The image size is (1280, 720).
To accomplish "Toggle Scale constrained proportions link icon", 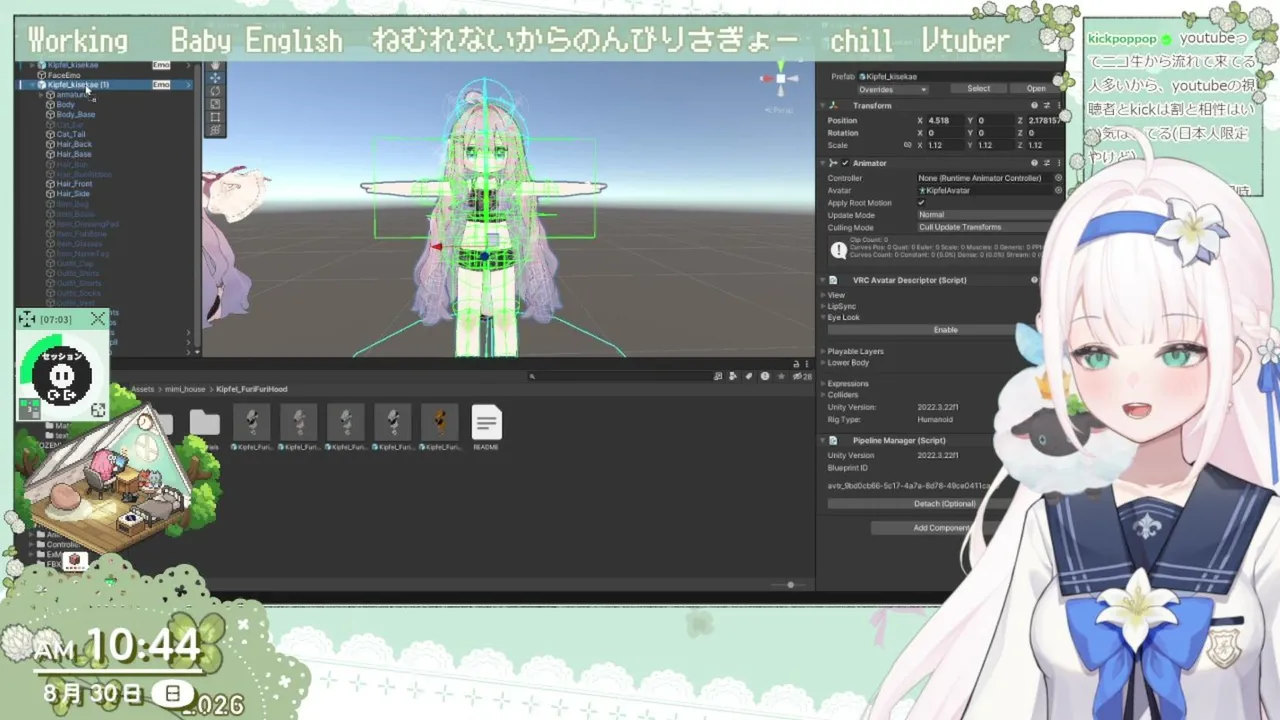I will point(907,145).
